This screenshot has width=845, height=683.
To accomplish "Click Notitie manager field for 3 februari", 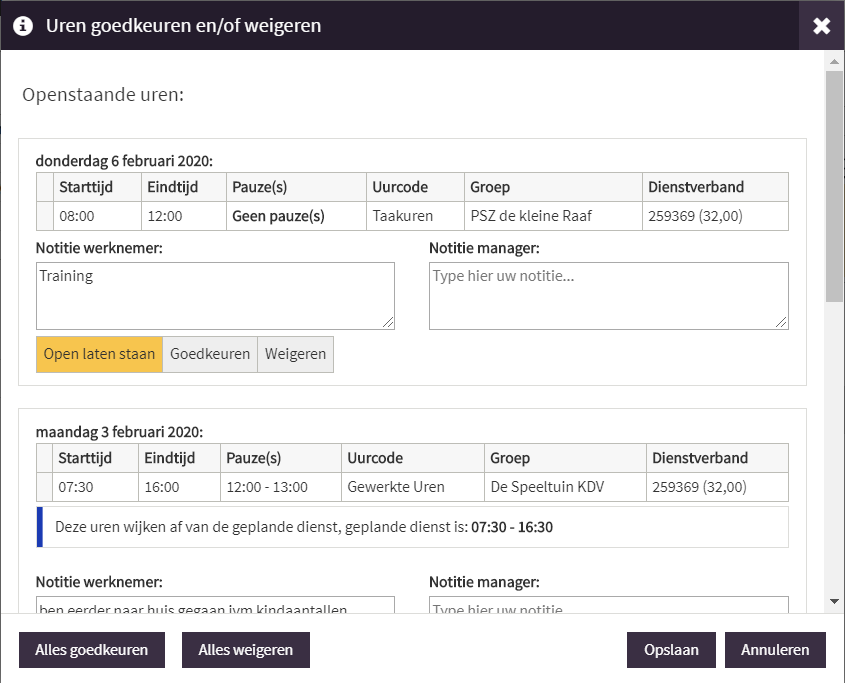I will coord(608,605).
